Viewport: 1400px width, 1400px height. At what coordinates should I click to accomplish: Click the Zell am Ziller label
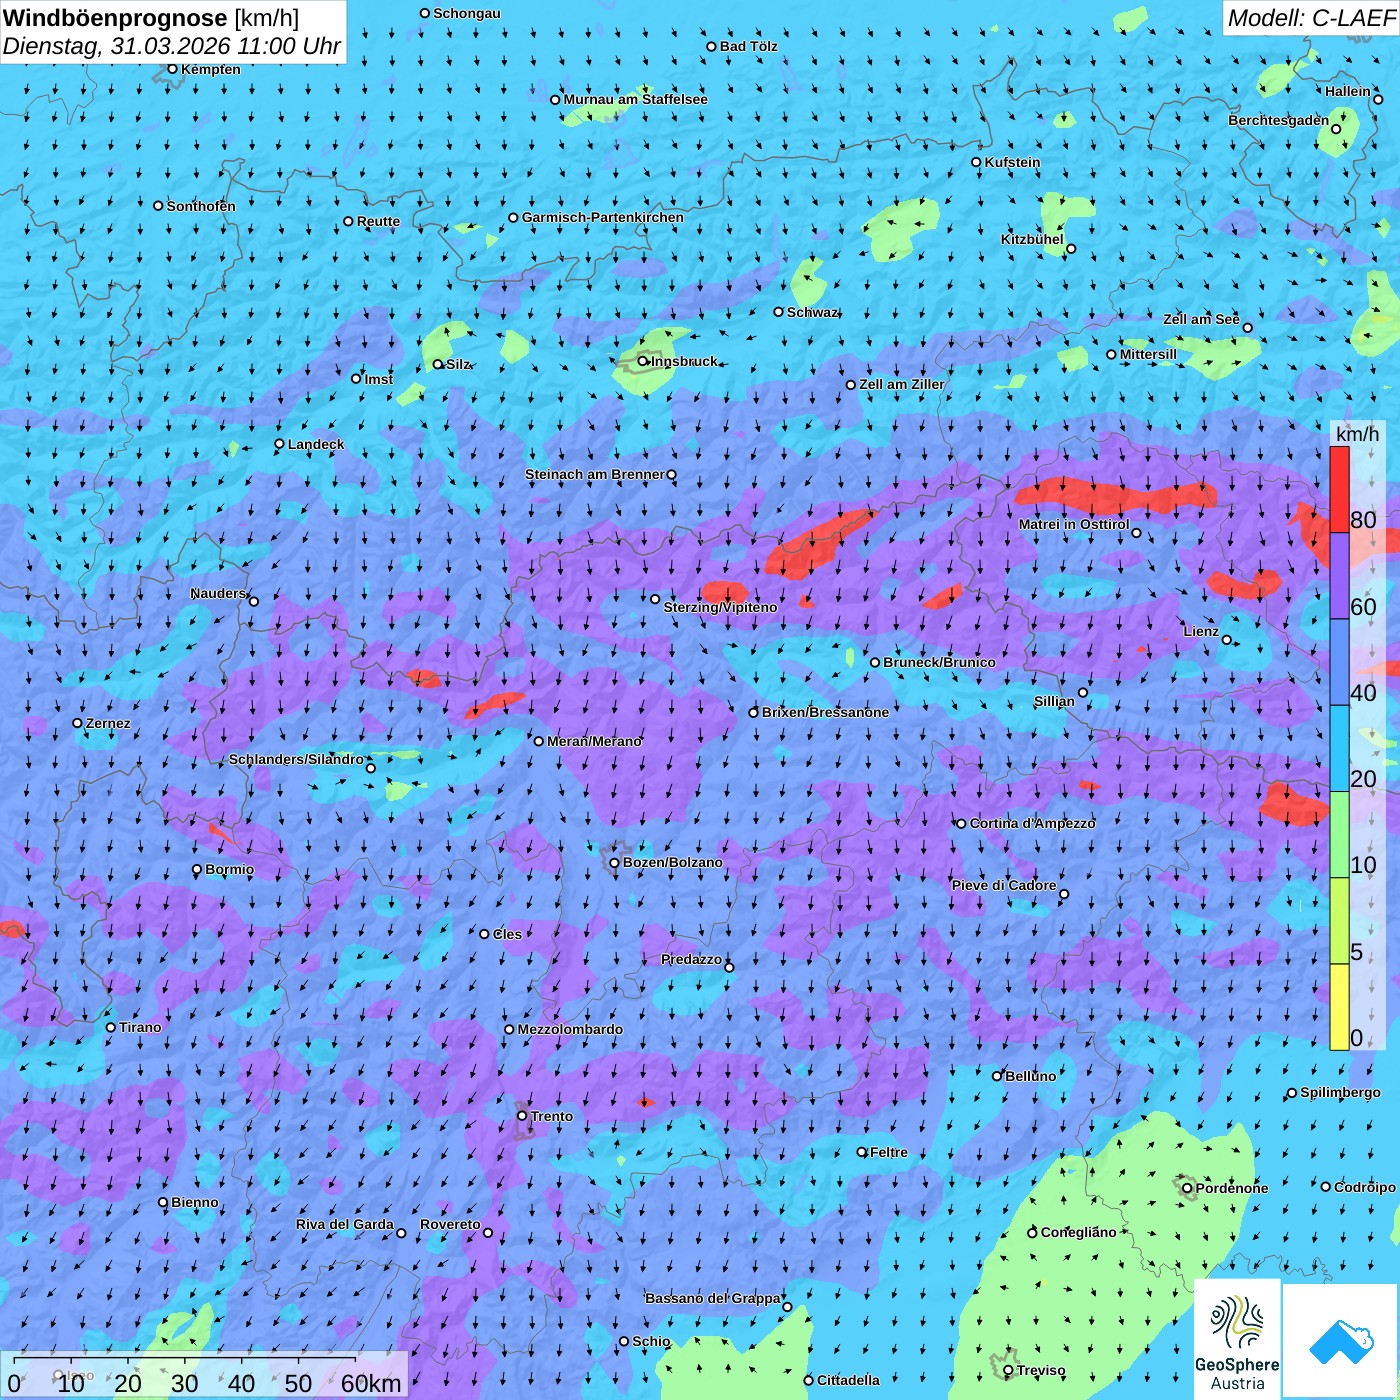click(902, 384)
